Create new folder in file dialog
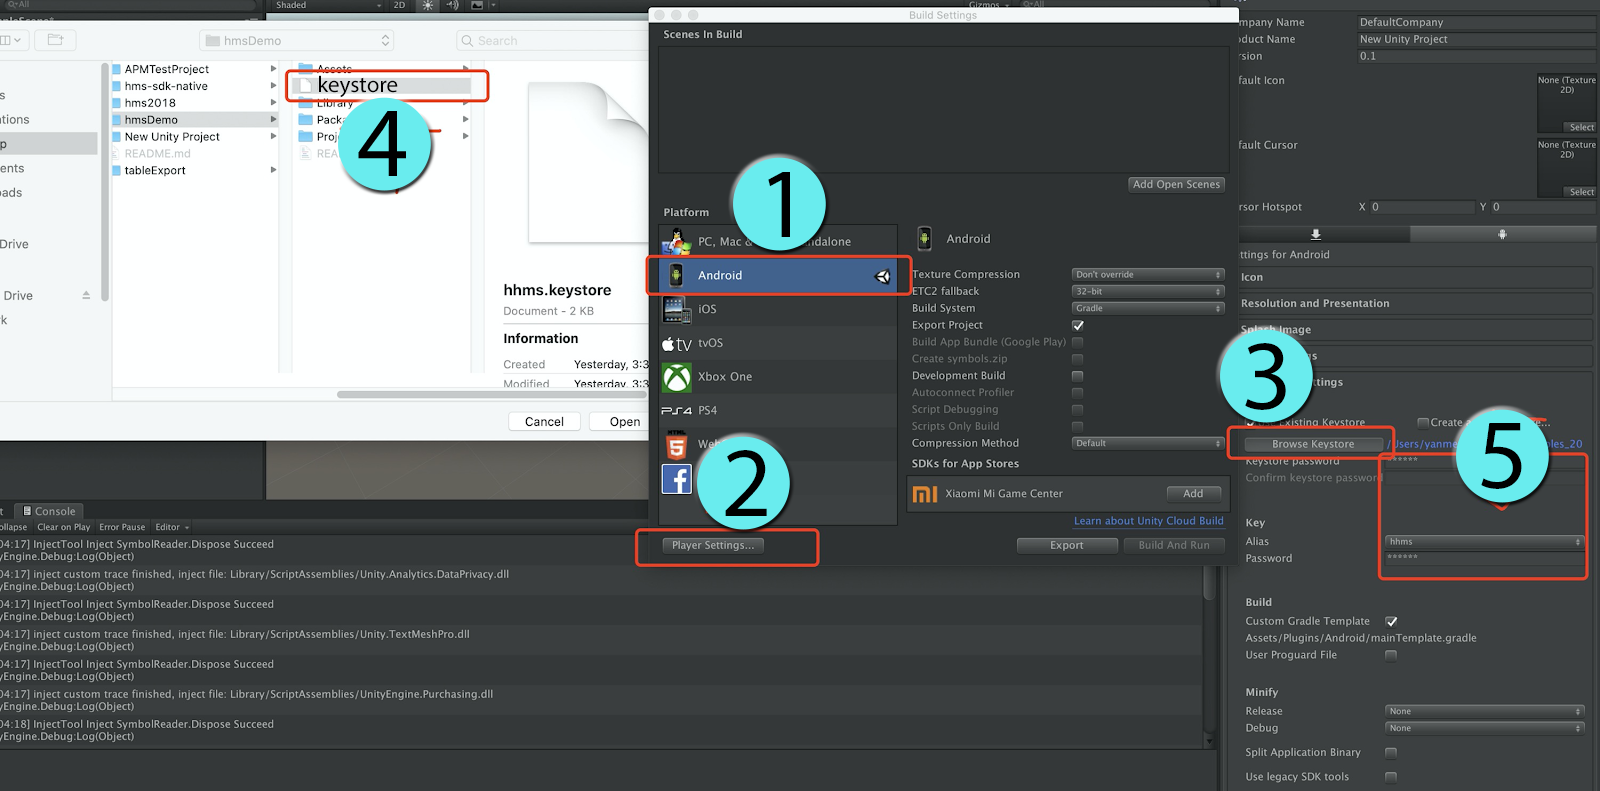The height and width of the screenshot is (791, 1600). (x=56, y=40)
